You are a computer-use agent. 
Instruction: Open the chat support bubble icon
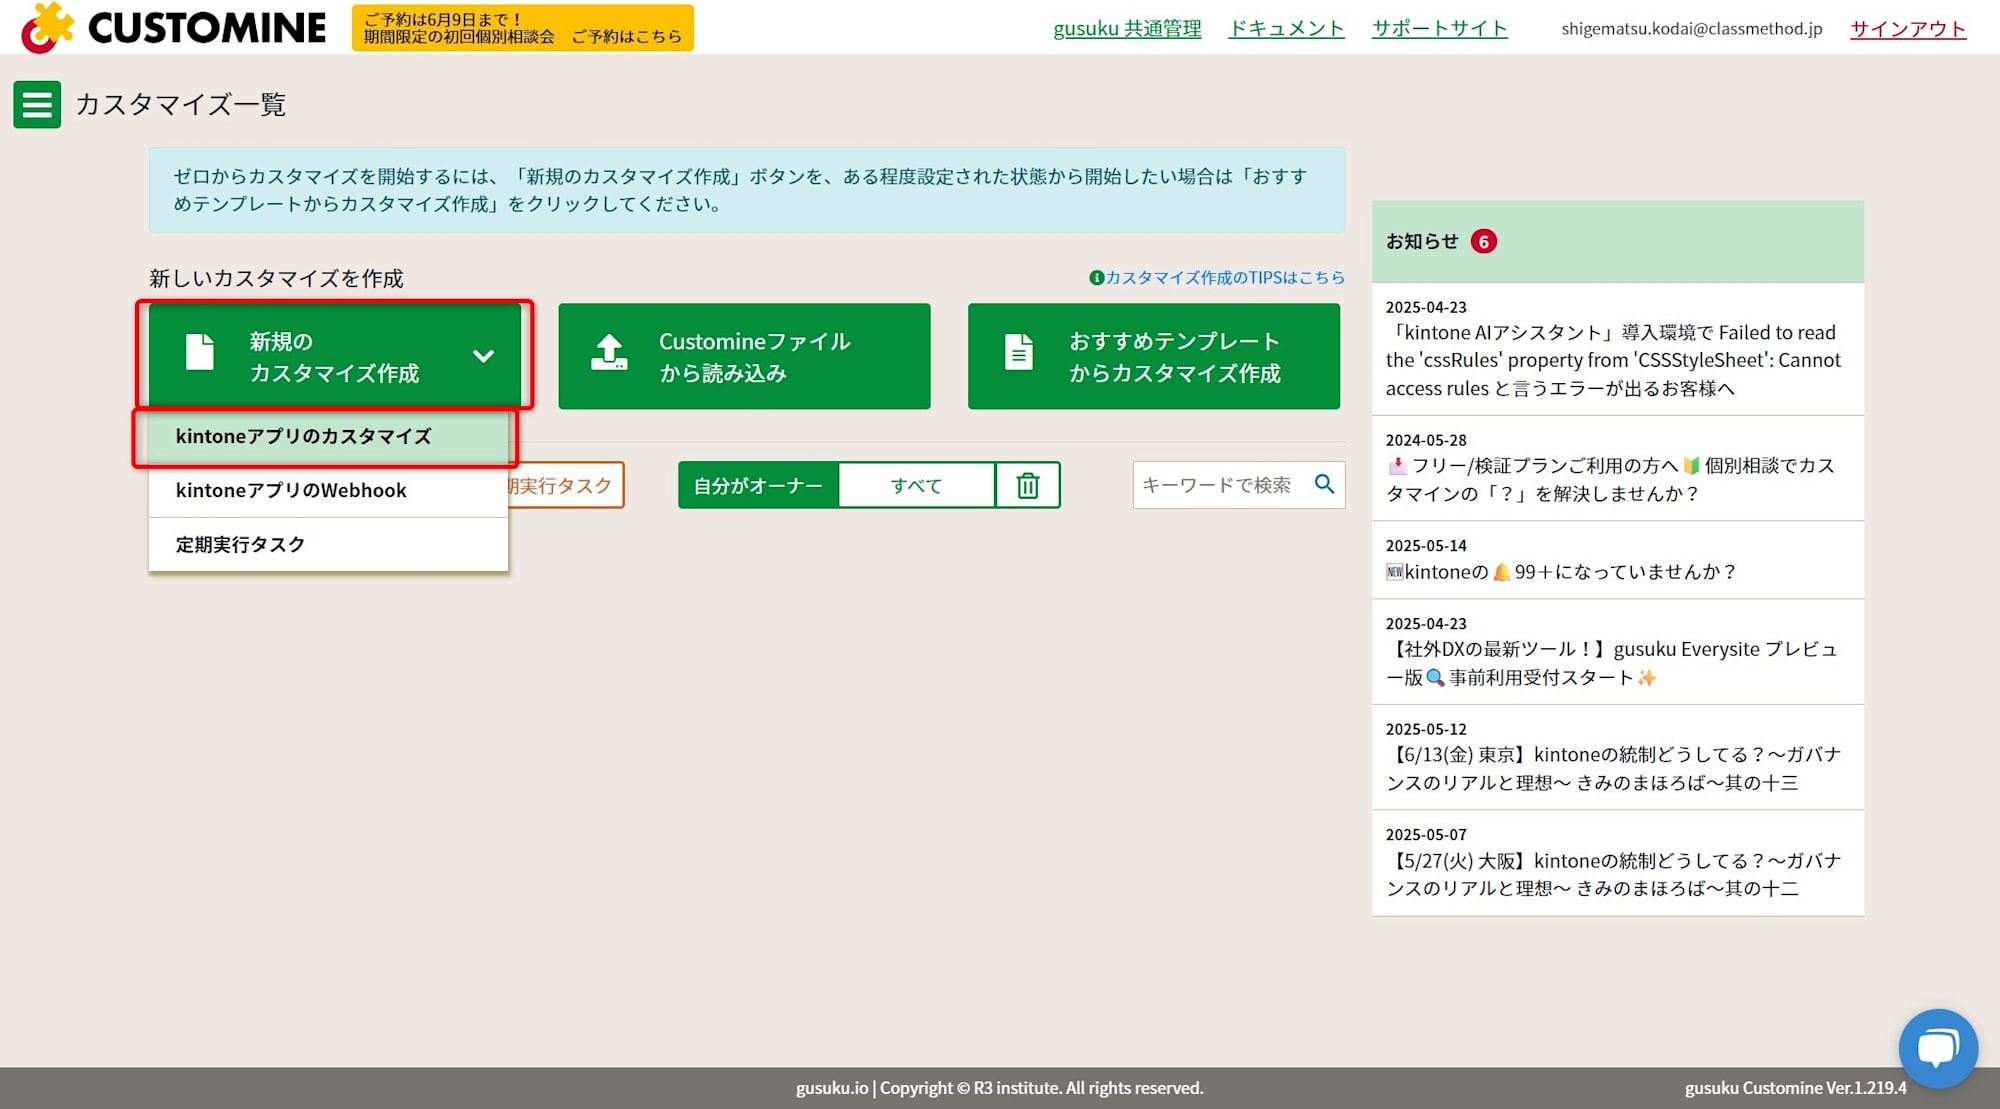point(1937,1048)
